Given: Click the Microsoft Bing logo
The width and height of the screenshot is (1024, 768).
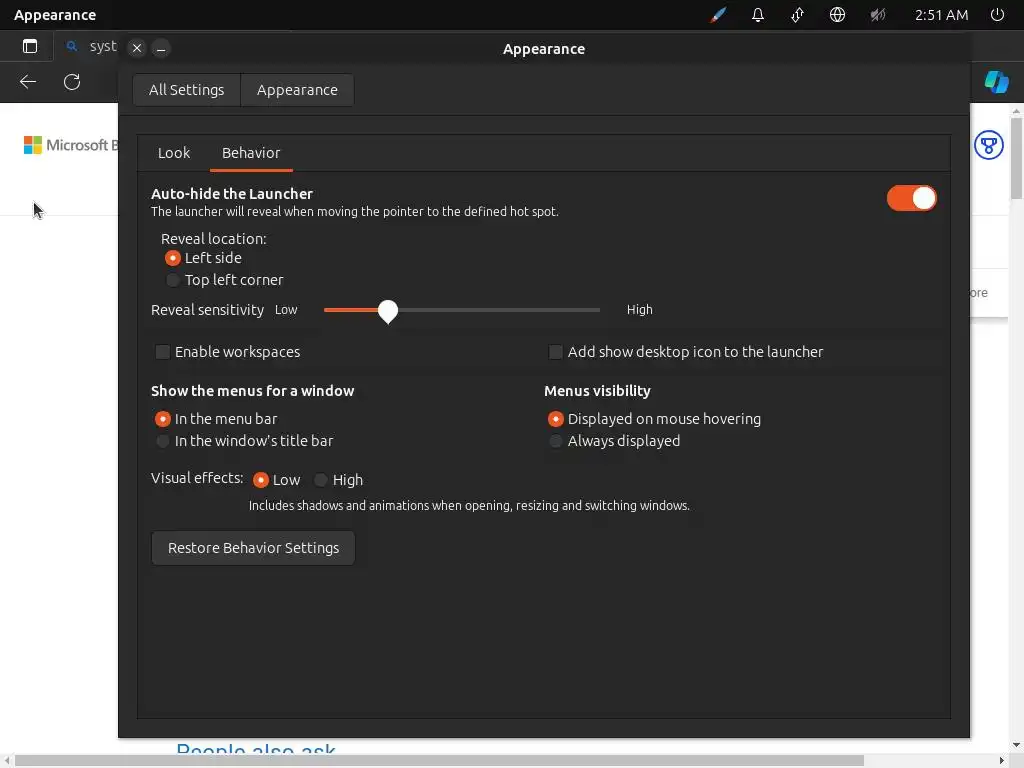Looking at the screenshot, I should [x=71, y=145].
